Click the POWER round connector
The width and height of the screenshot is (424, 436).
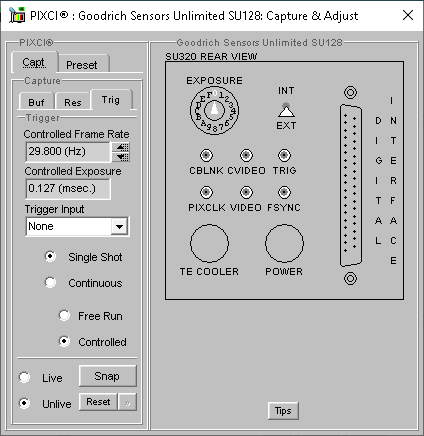point(284,243)
